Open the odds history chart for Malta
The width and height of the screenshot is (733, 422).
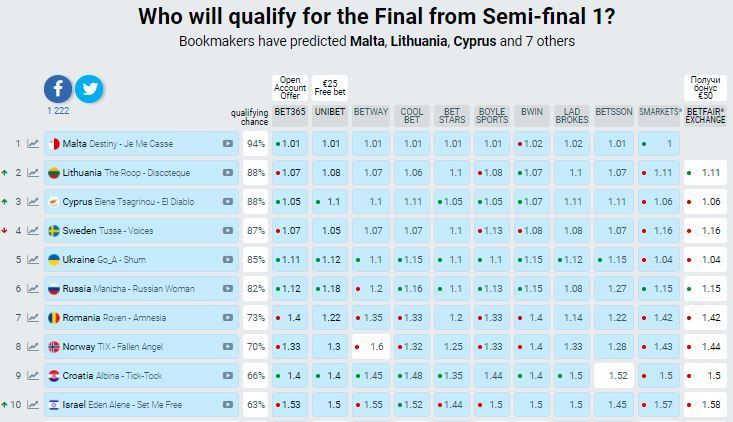click(33, 144)
